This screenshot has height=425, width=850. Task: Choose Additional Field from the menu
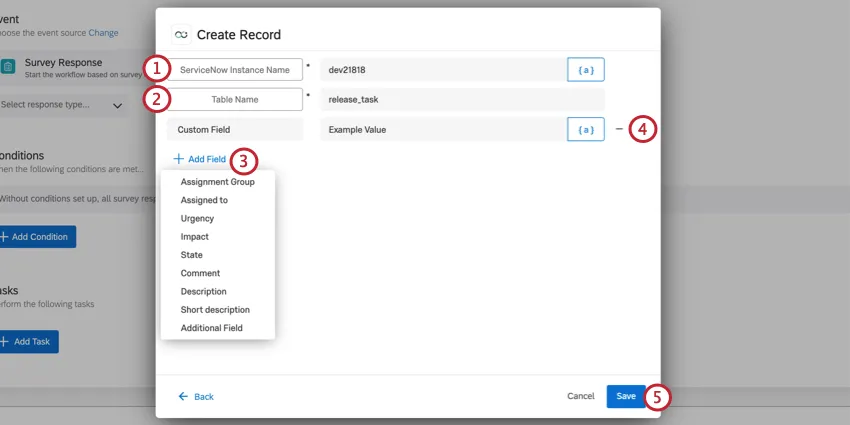coord(211,328)
